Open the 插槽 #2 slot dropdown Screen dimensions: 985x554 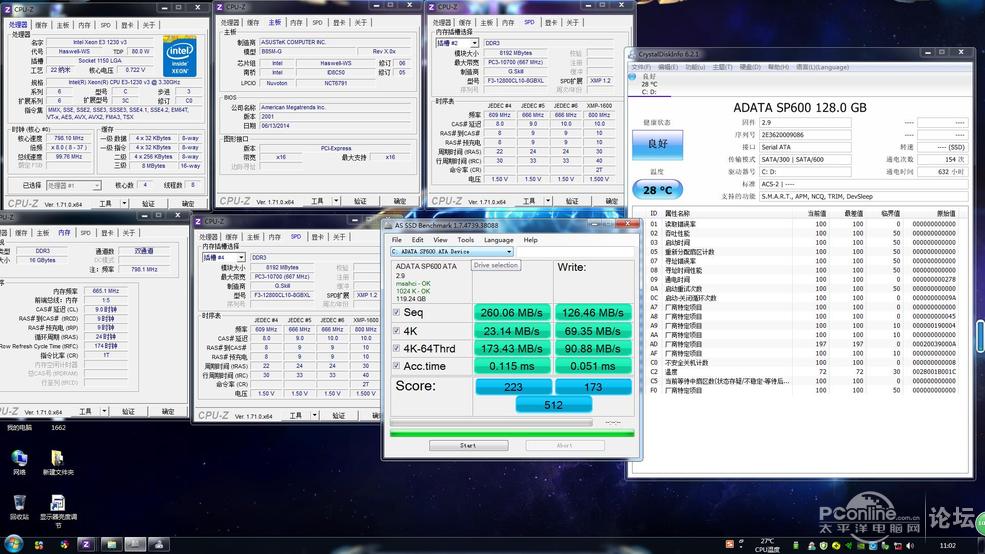coord(457,43)
